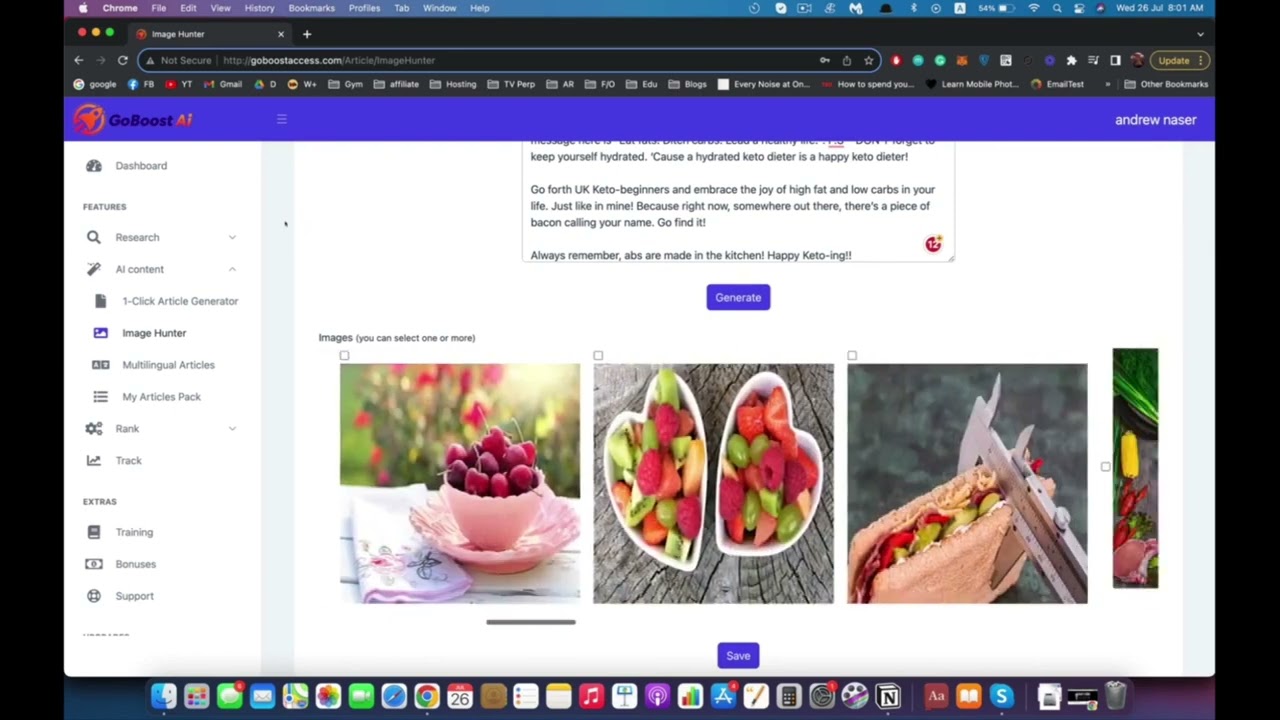Select the sandwich with caliper image checkbox
The width and height of the screenshot is (1280, 720).
click(x=852, y=356)
